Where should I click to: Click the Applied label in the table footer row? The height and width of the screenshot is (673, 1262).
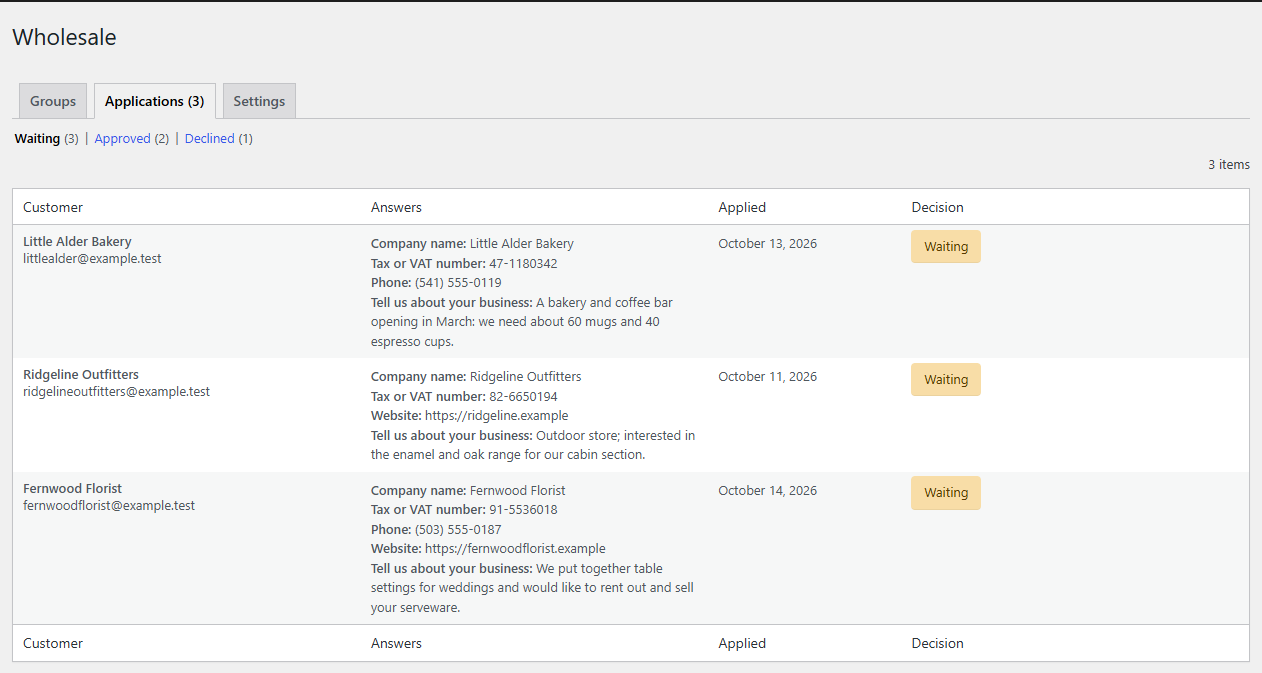pyautogui.click(x=742, y=644)
